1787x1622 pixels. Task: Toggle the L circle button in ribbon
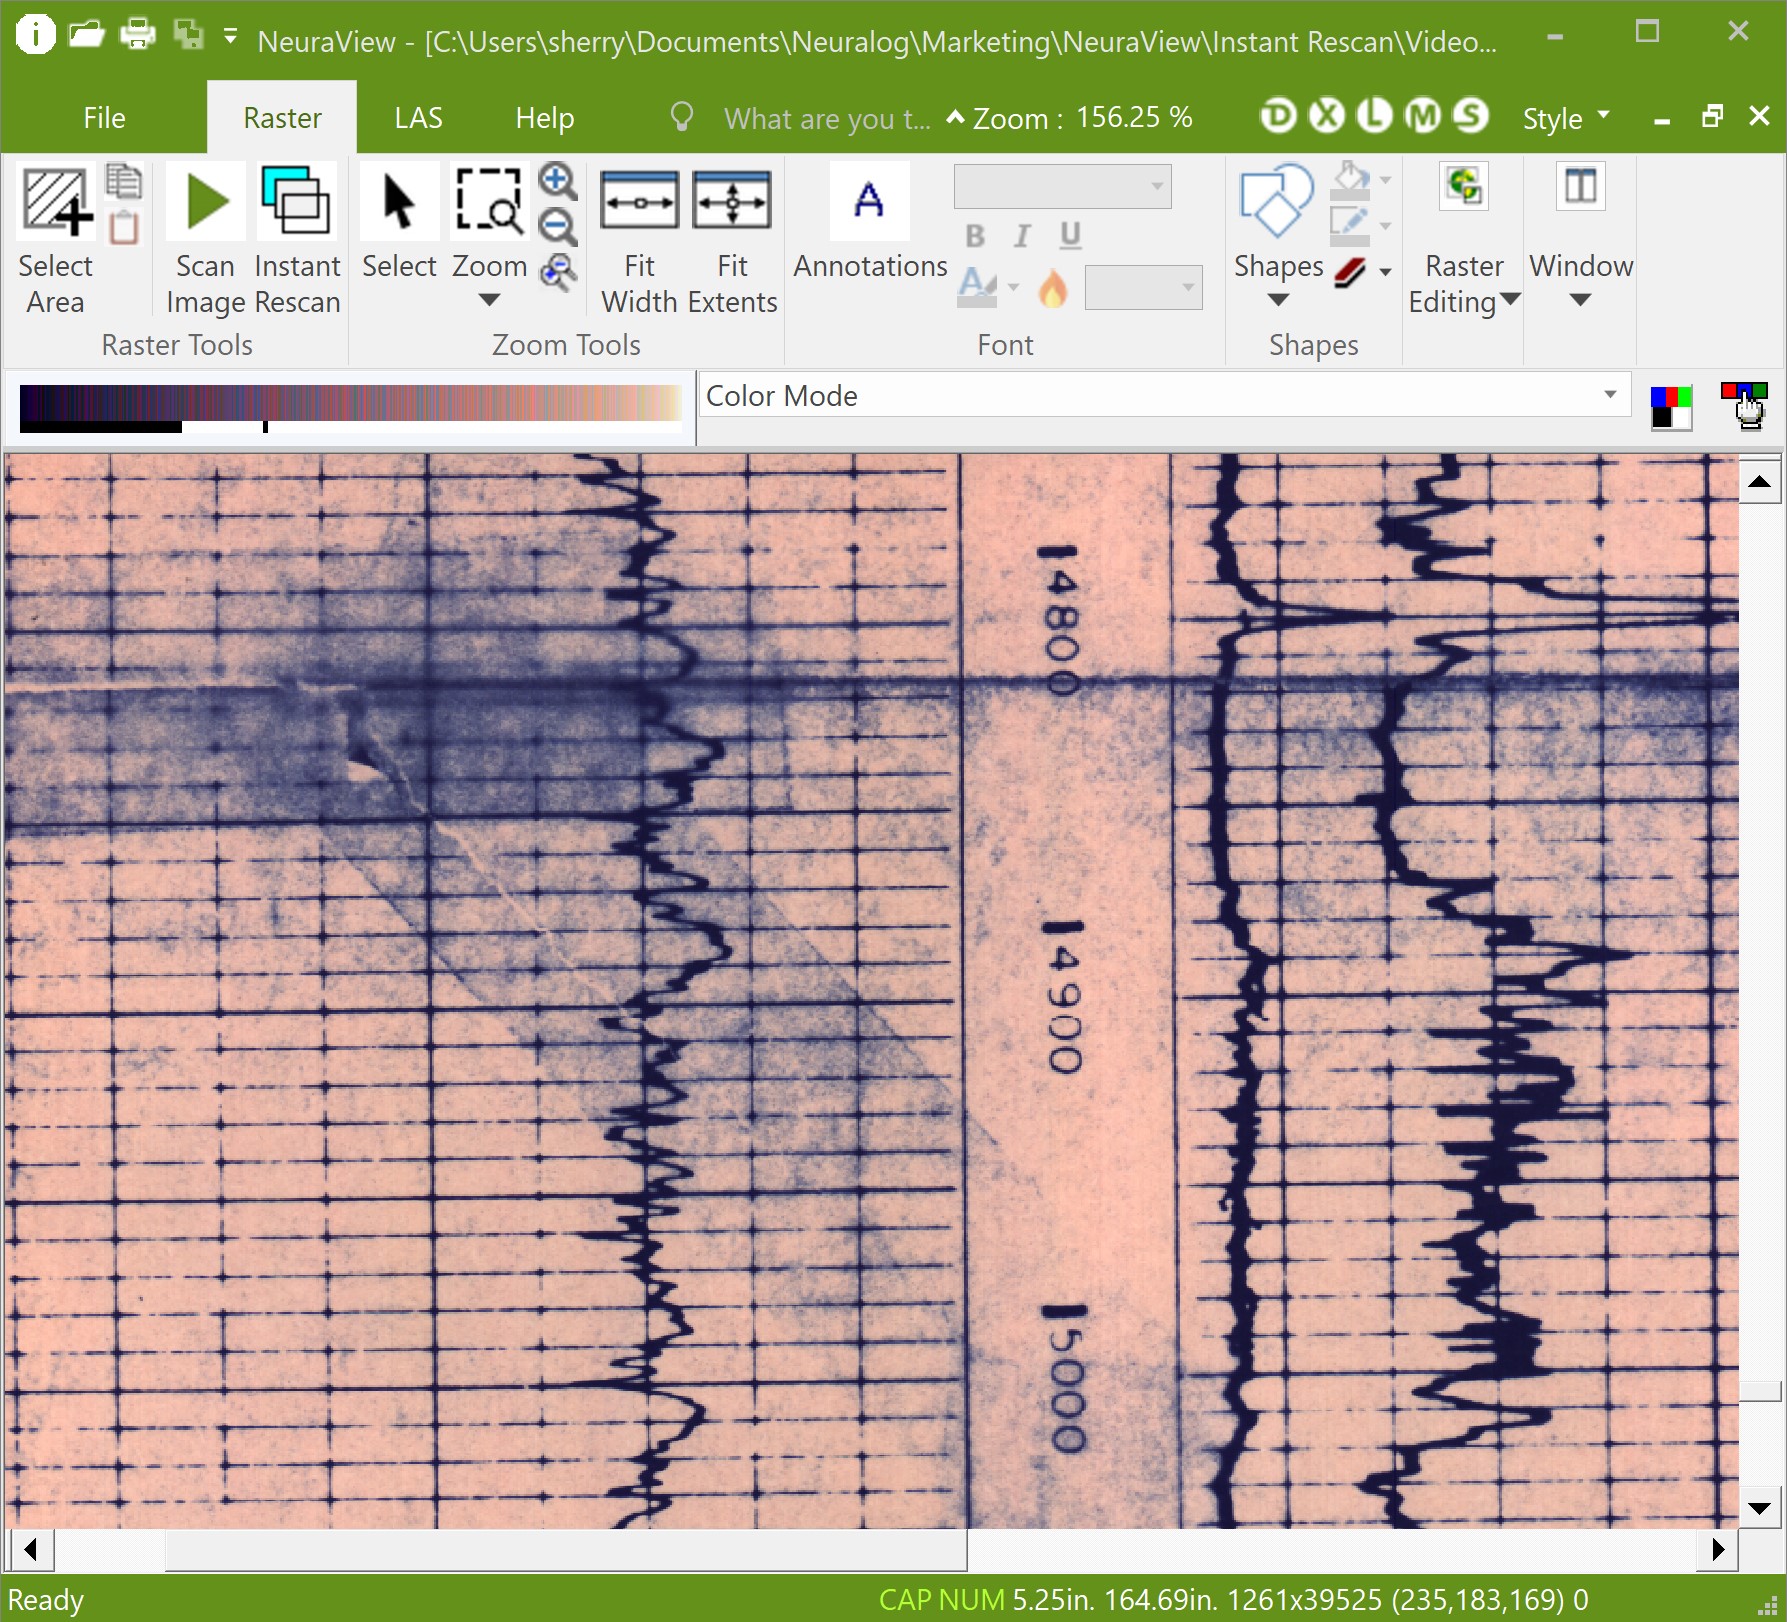point(1374,117)
